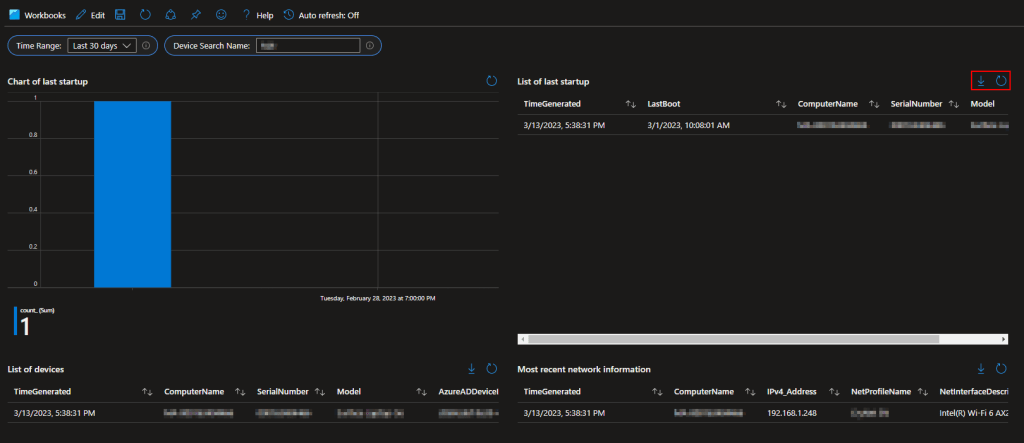Open the Workbooks menu item

(38, 15)
